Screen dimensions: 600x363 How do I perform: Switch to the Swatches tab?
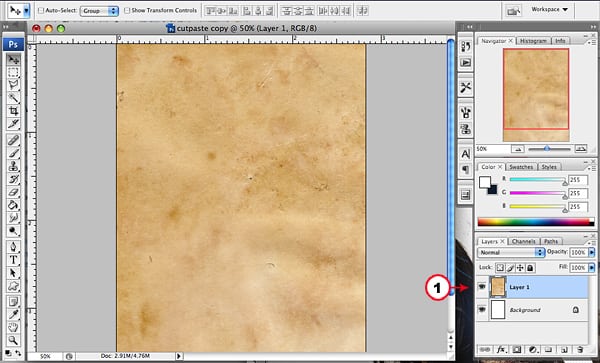click(521, 167)
